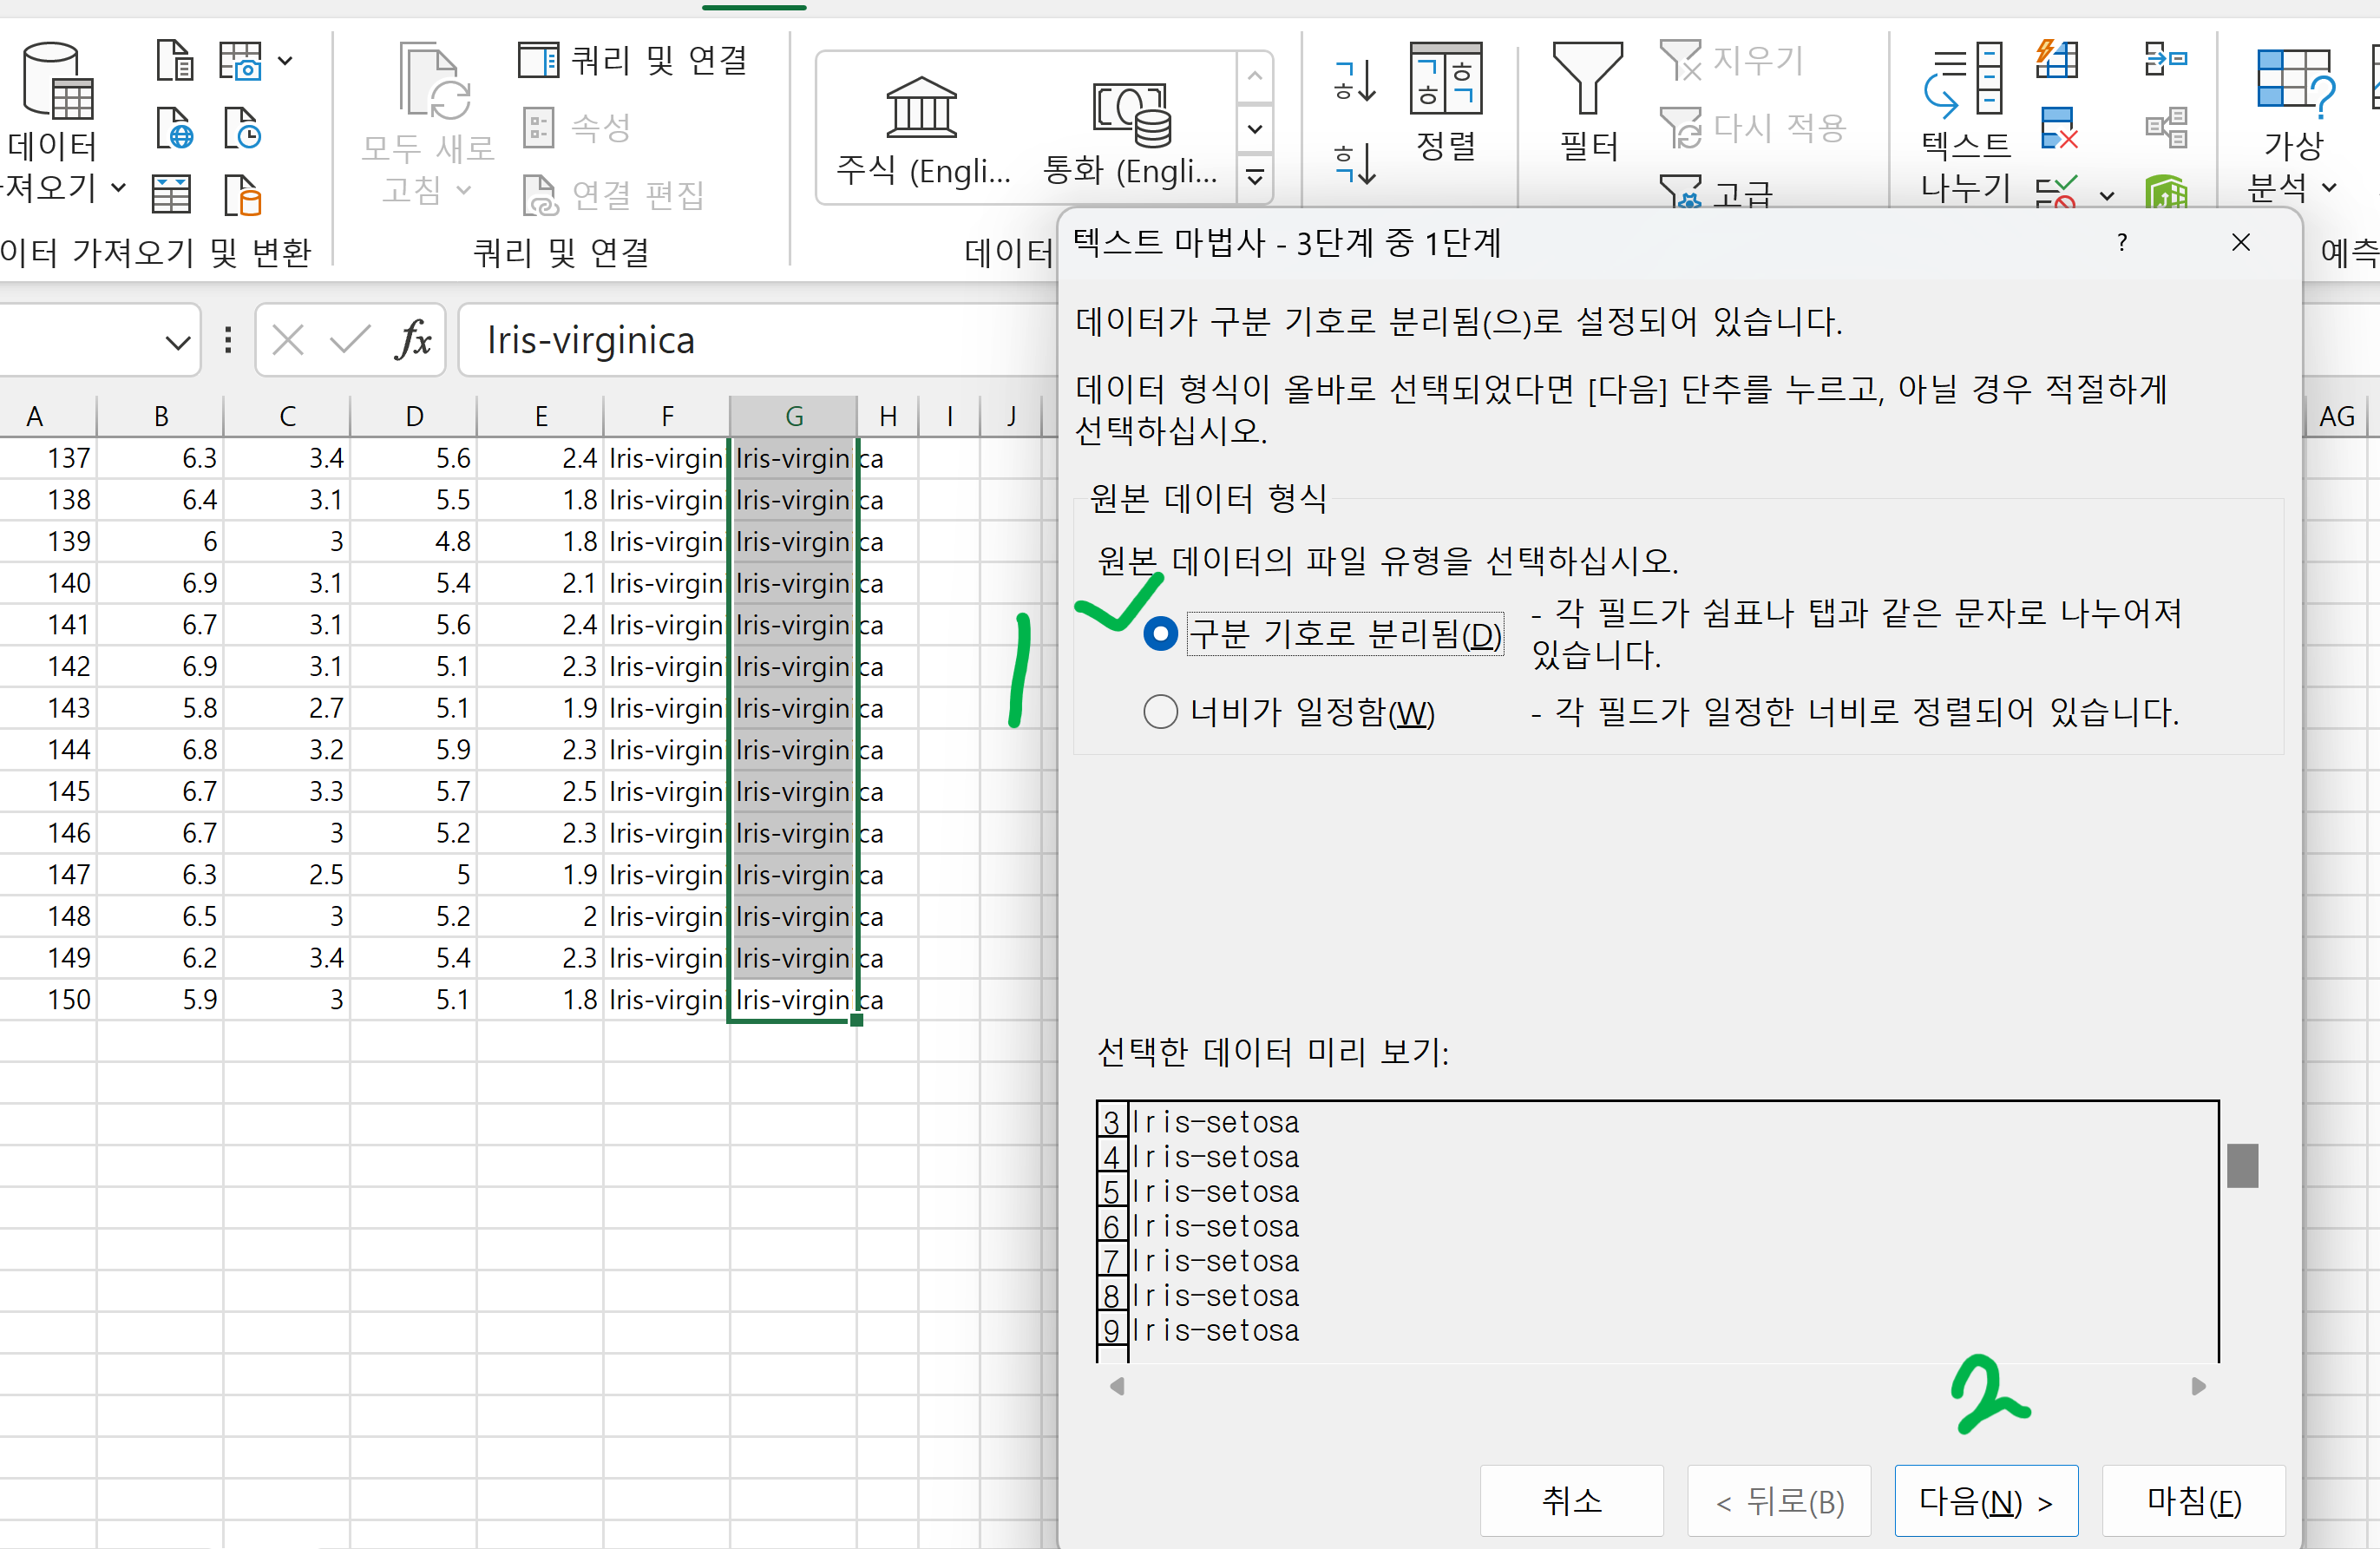Click the insert function fx icon

412,341
